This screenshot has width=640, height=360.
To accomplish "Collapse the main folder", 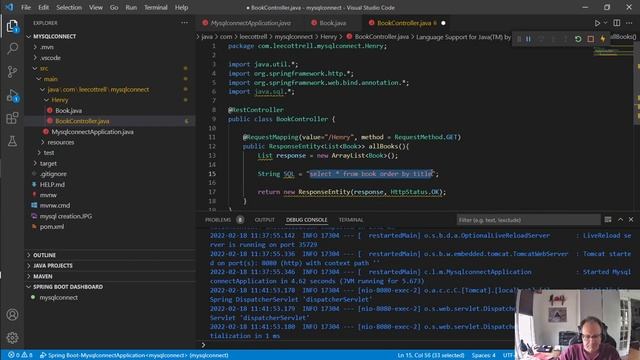I will (x=50, y=79).
